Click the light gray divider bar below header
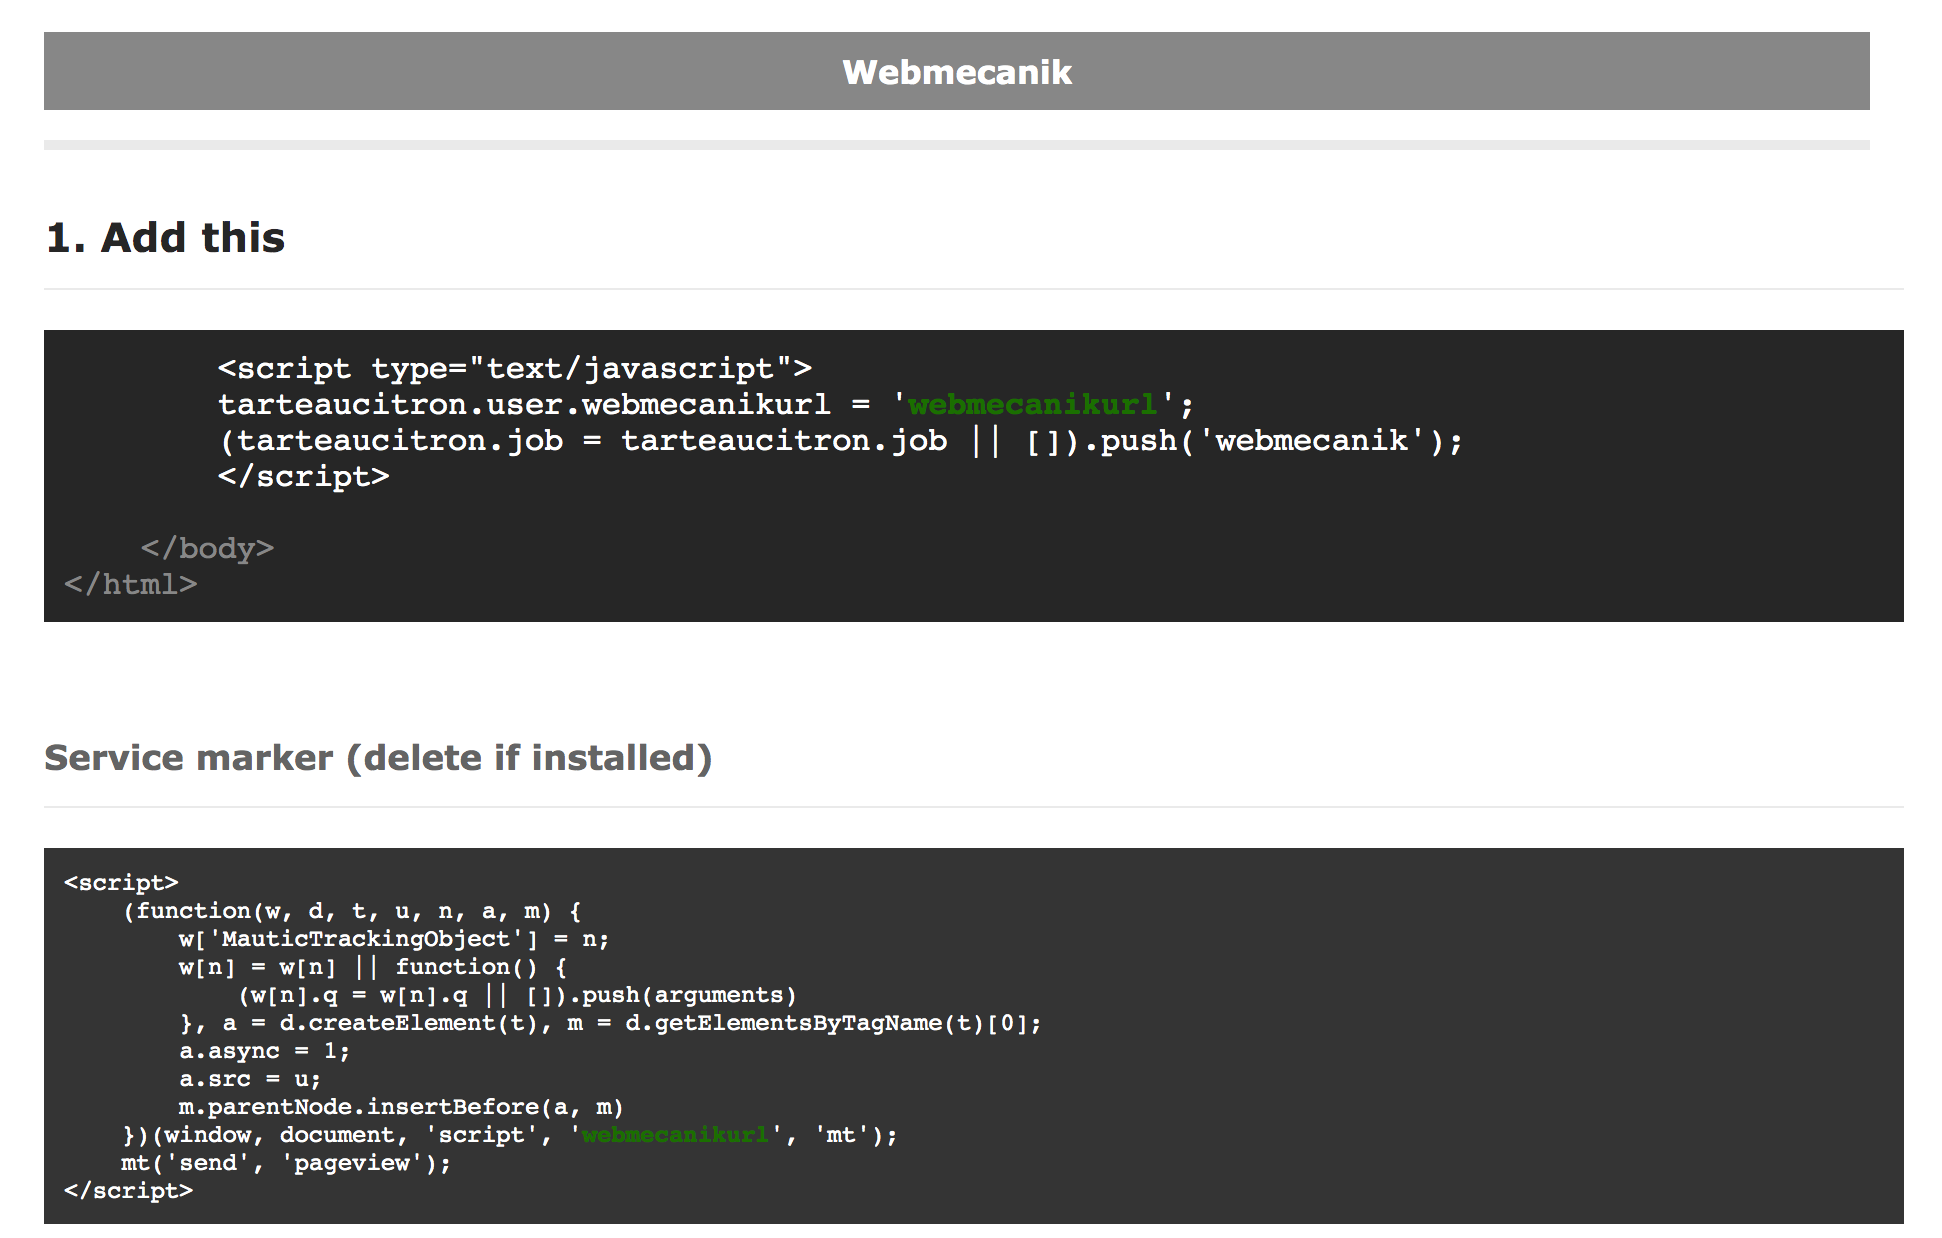 coord(956,145)
